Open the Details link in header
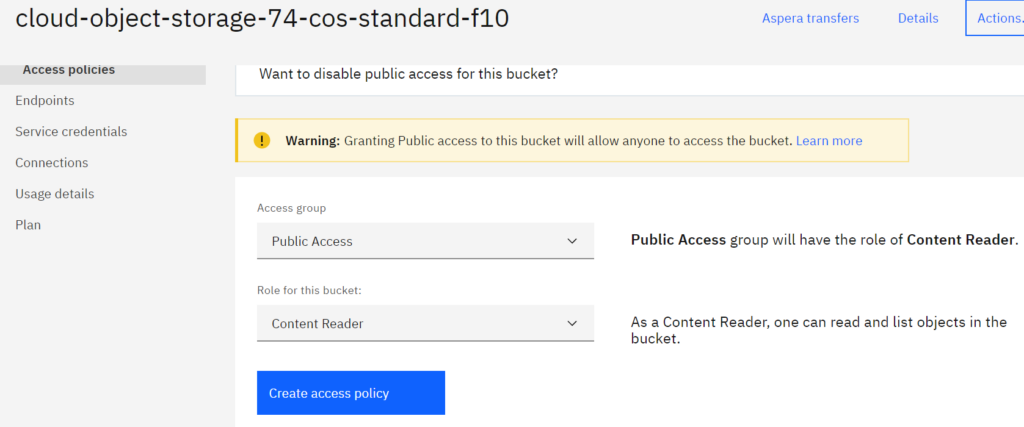 click(x=918, y=18)
